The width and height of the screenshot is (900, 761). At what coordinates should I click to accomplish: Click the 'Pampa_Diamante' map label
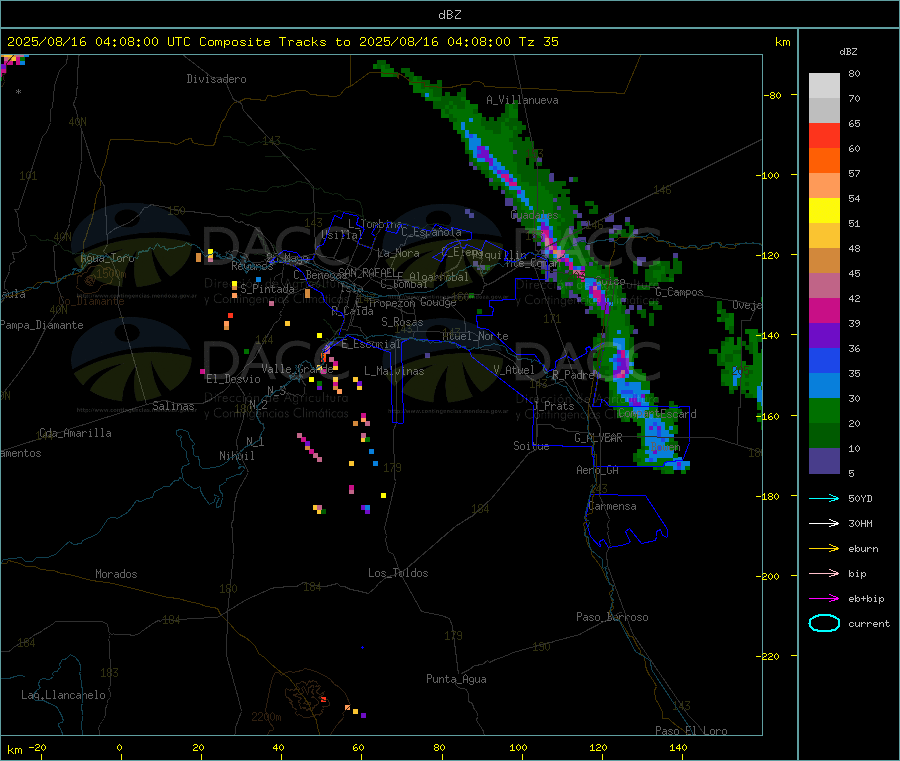coord(41,325)
